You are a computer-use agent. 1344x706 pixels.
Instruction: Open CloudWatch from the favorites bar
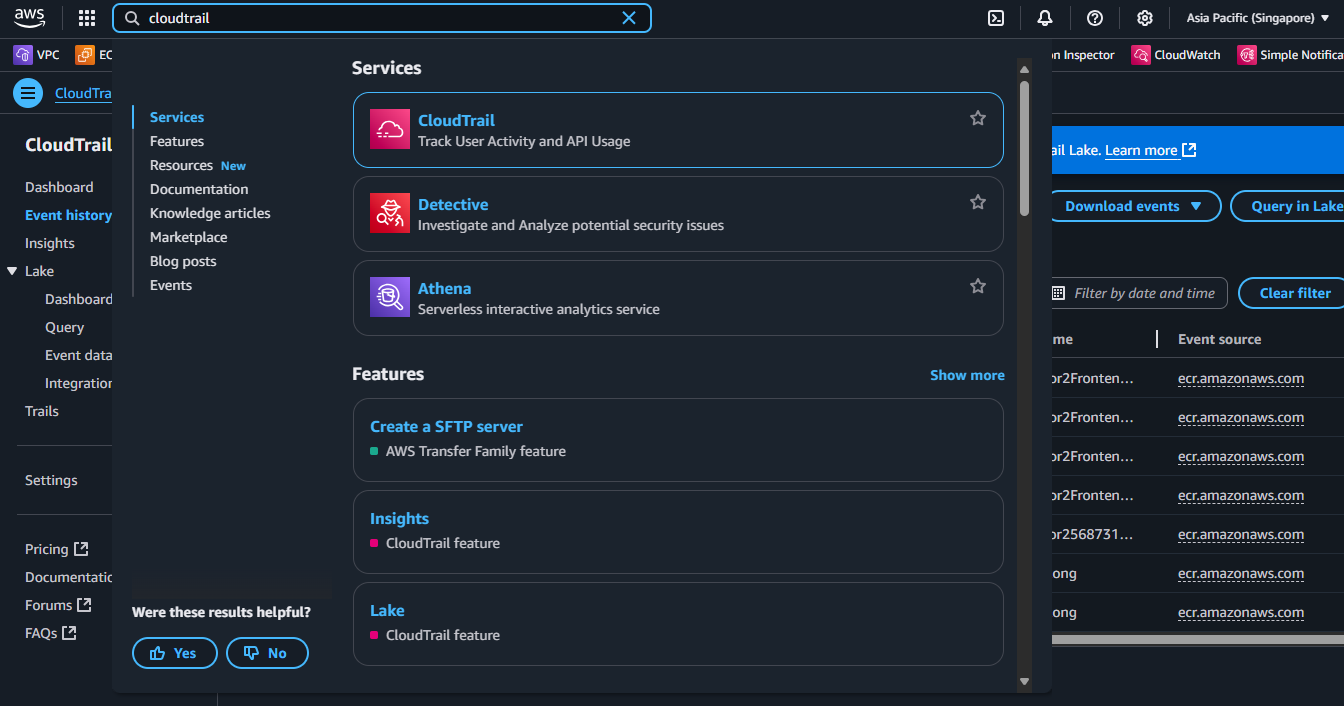point(1176,54)
